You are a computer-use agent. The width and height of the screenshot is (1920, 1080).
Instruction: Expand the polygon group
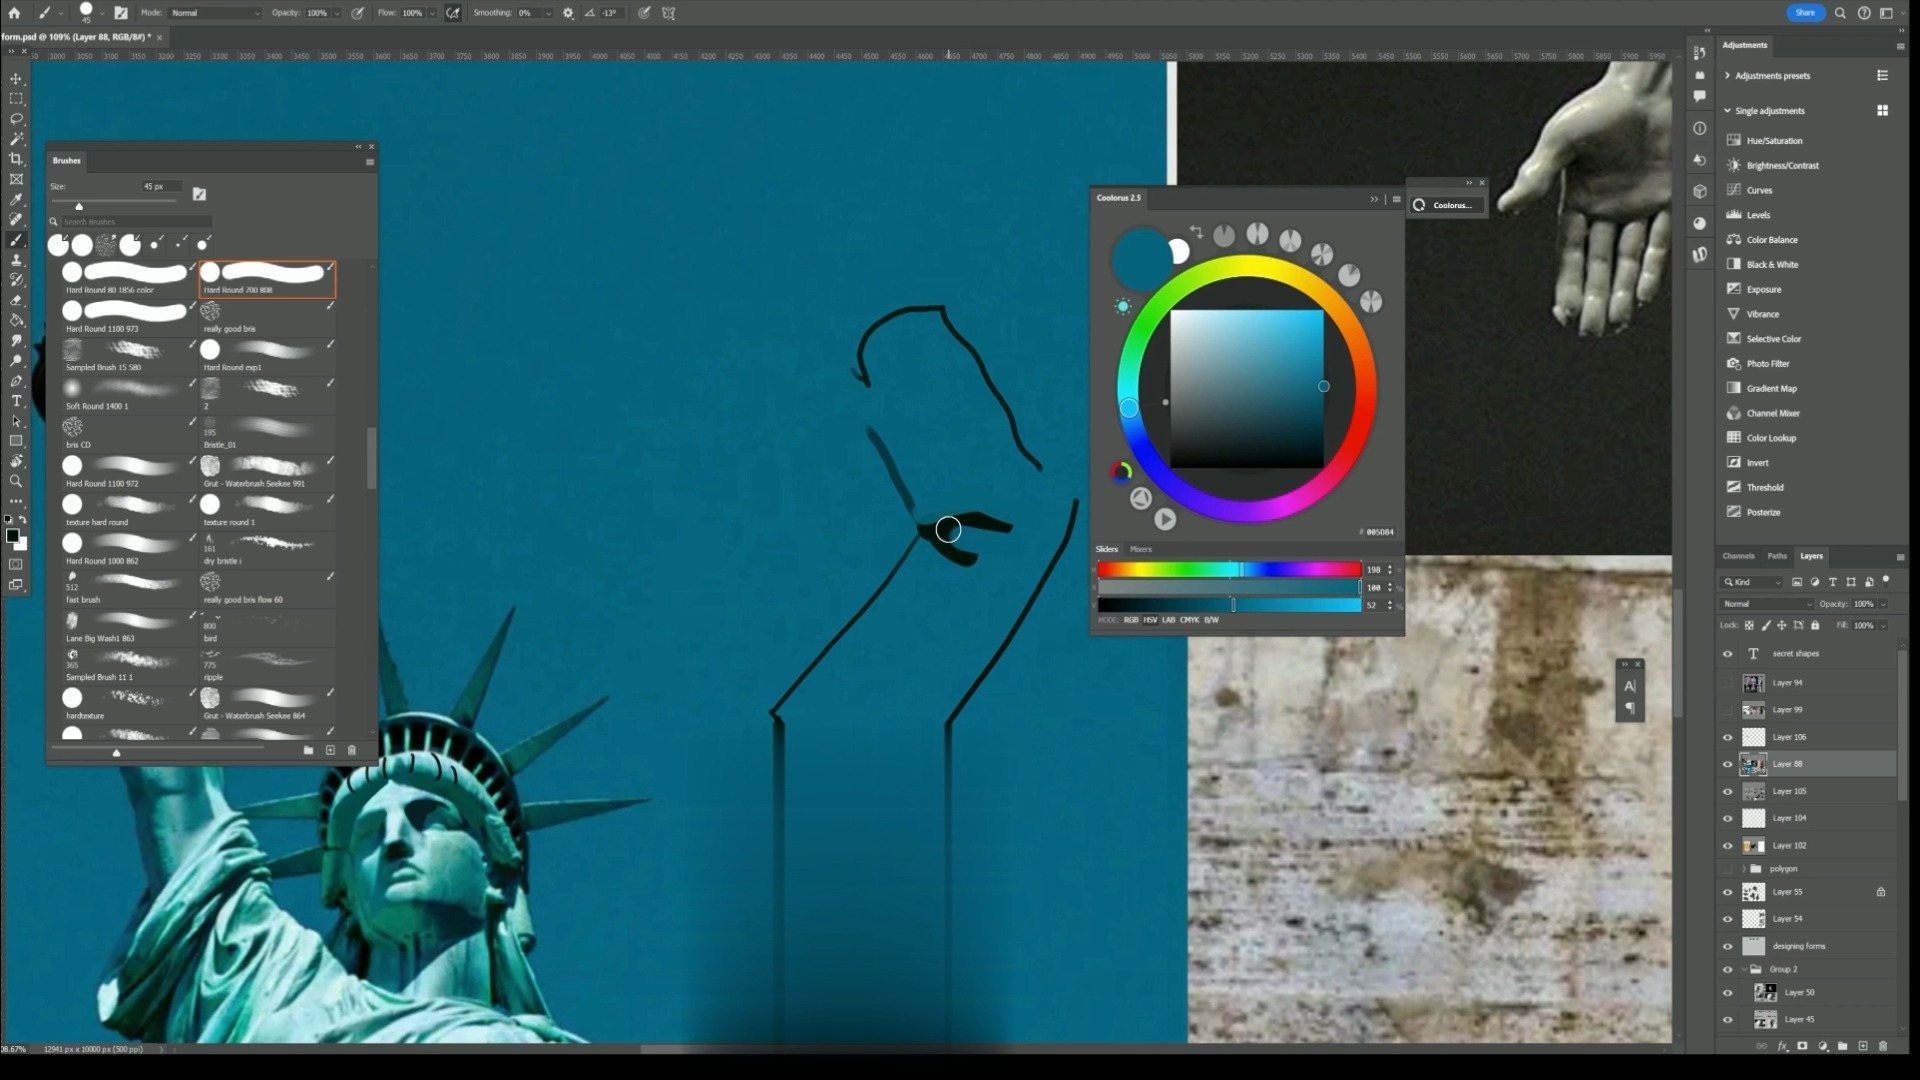point(1743,869)
